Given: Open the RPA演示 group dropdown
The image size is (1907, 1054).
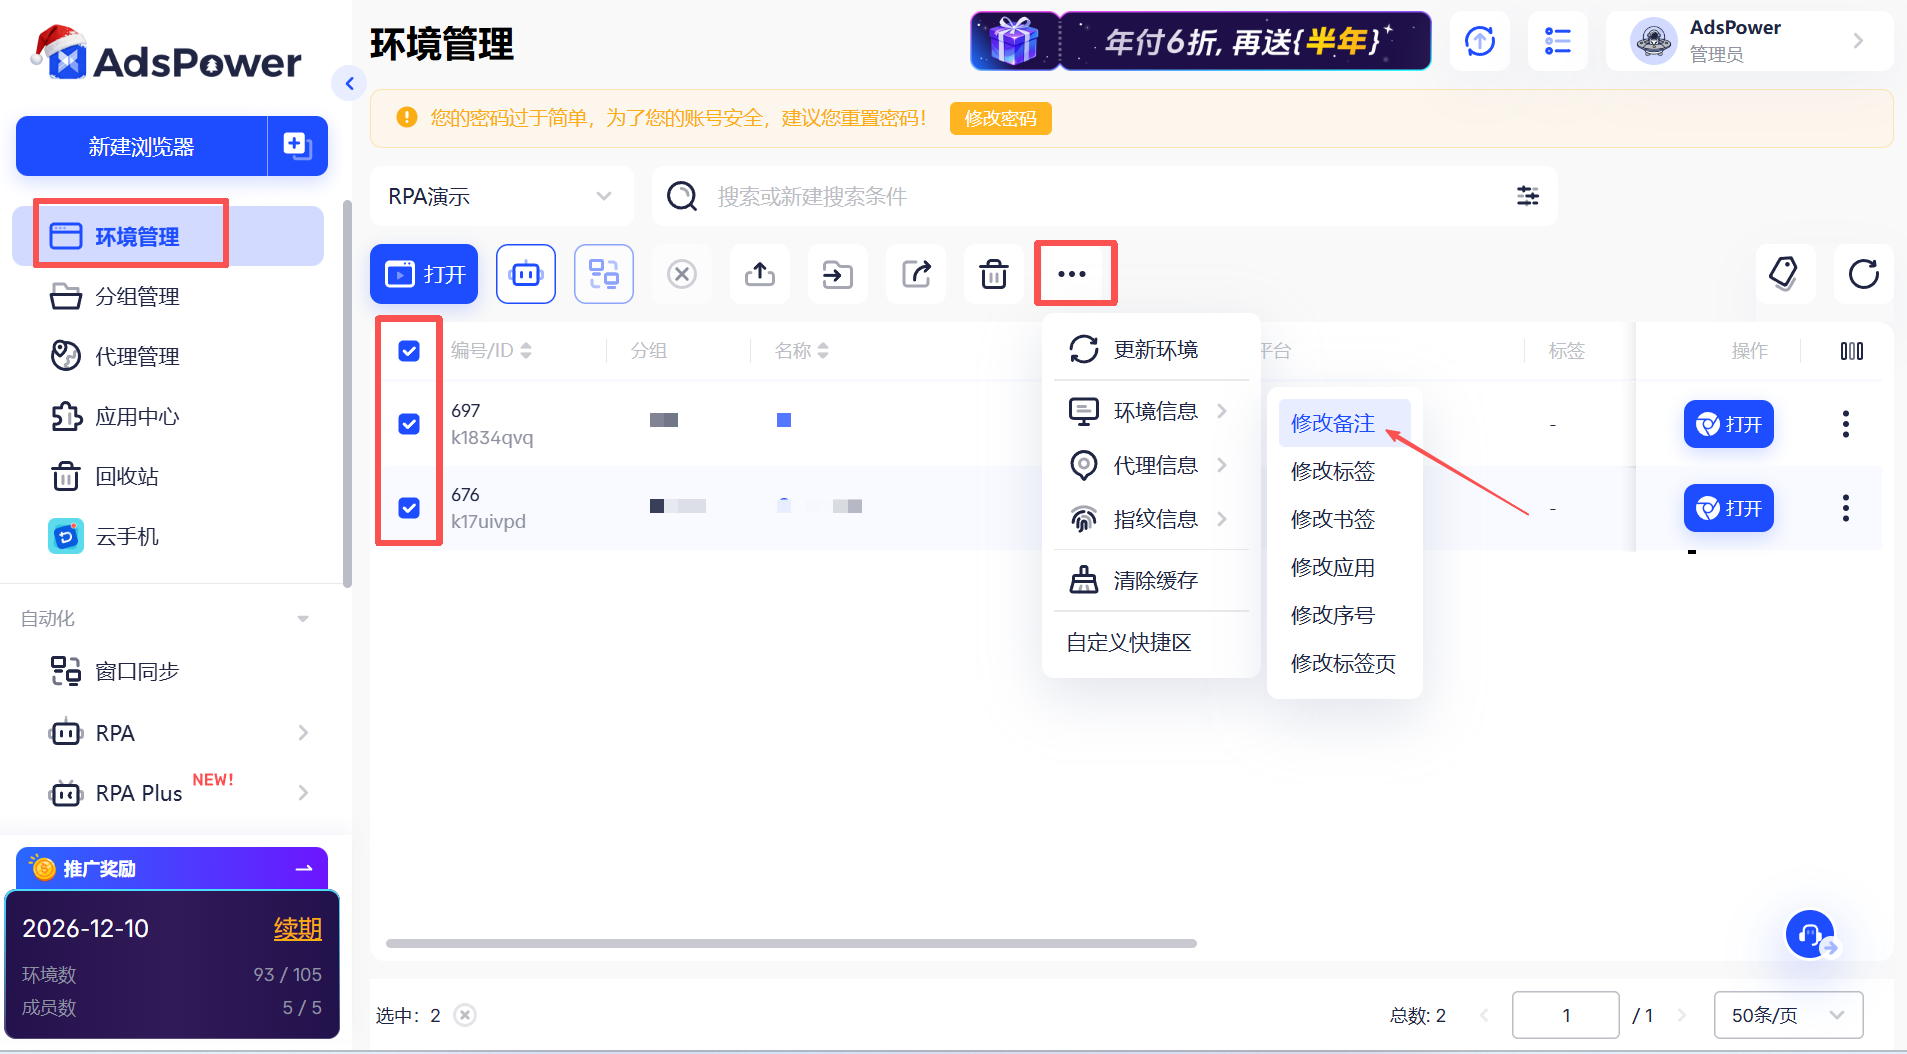Looking at the screenshot, I should click(x=500, y=196).
